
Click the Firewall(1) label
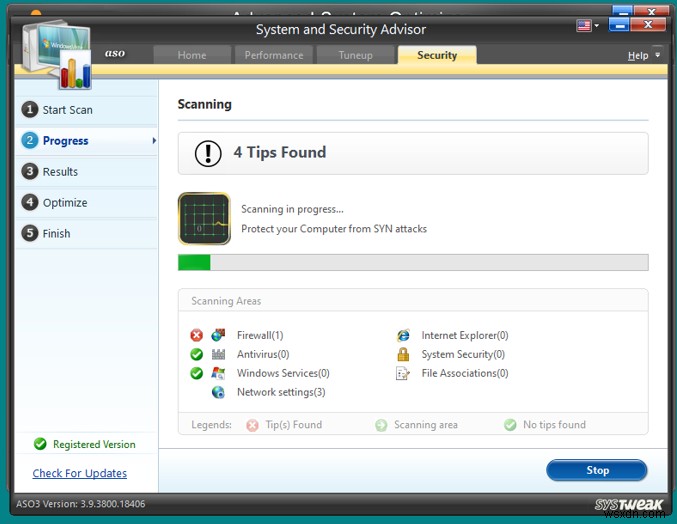point(260,335)
